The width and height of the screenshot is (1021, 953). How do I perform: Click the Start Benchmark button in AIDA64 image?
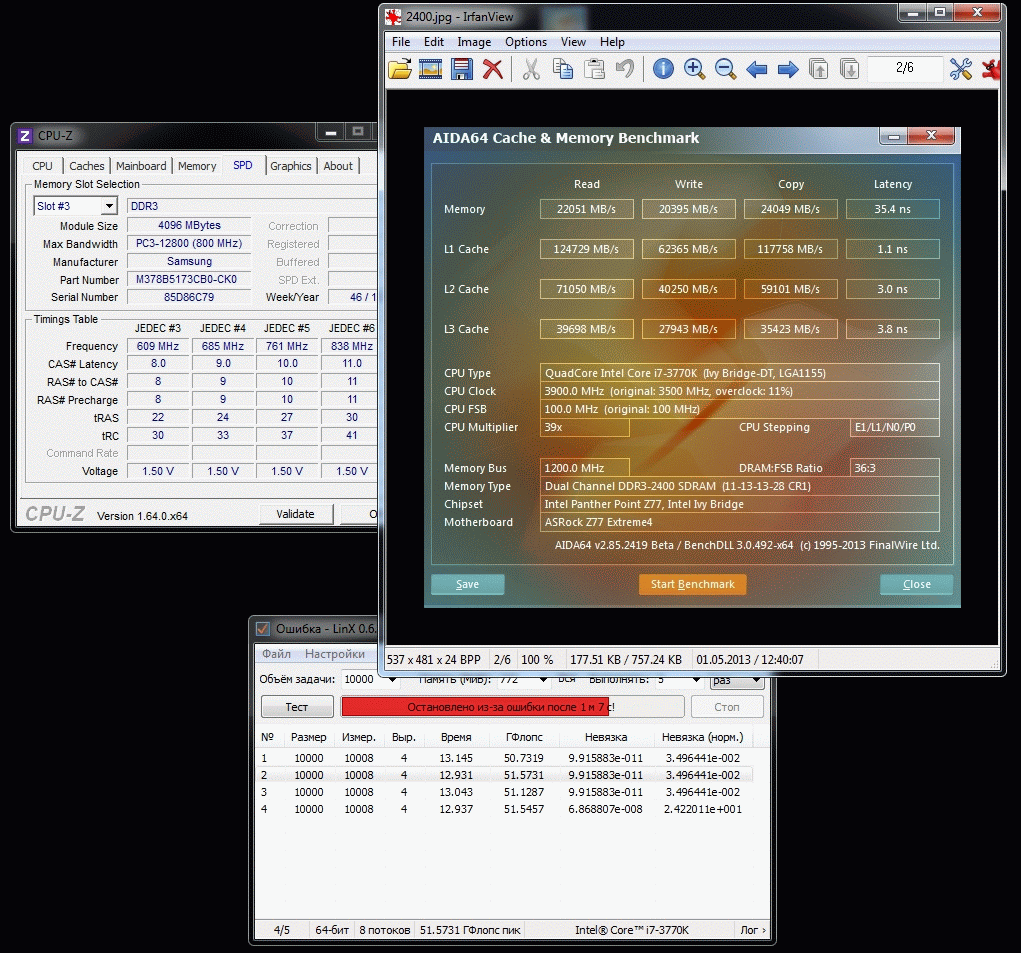pos(692,584)
